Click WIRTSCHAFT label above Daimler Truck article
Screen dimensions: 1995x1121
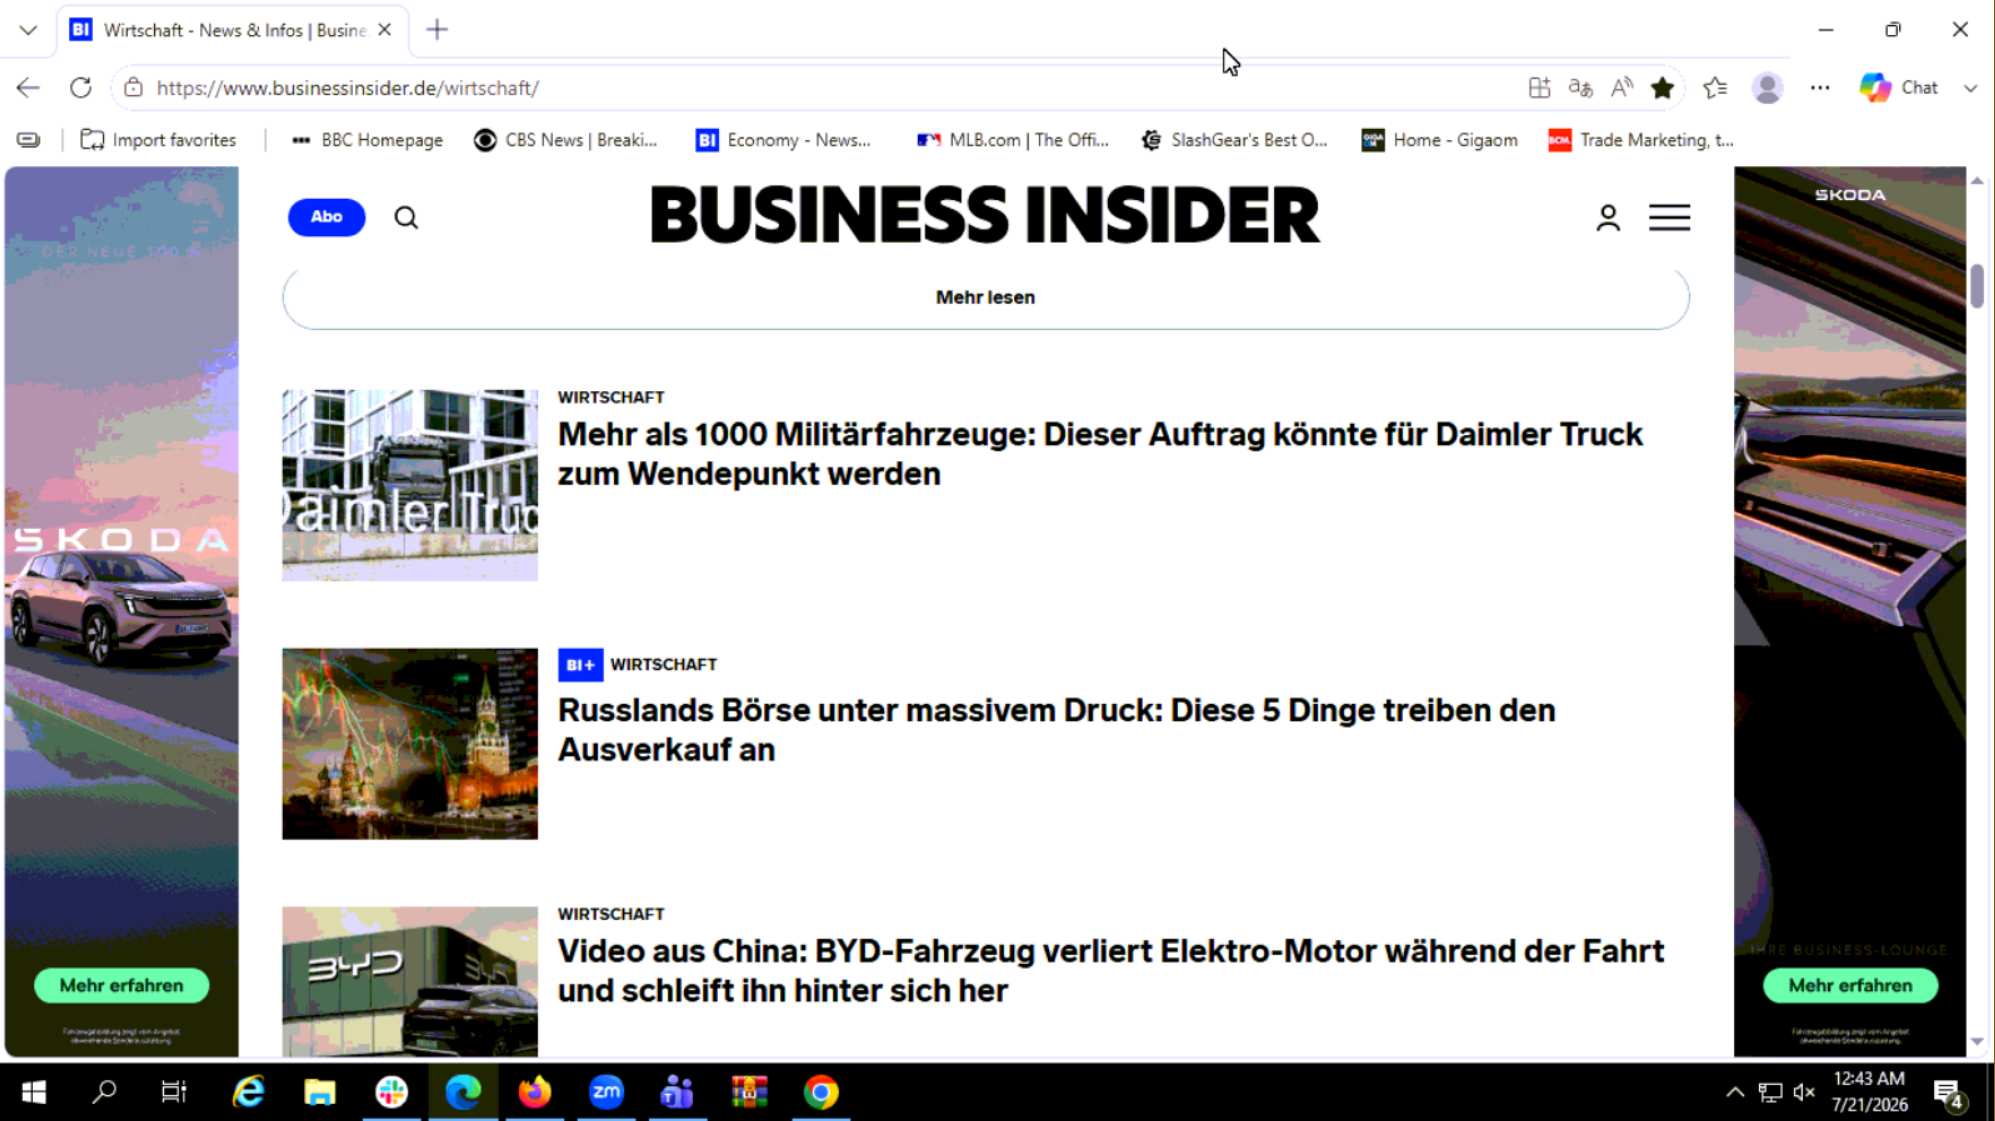click(611, 397)
